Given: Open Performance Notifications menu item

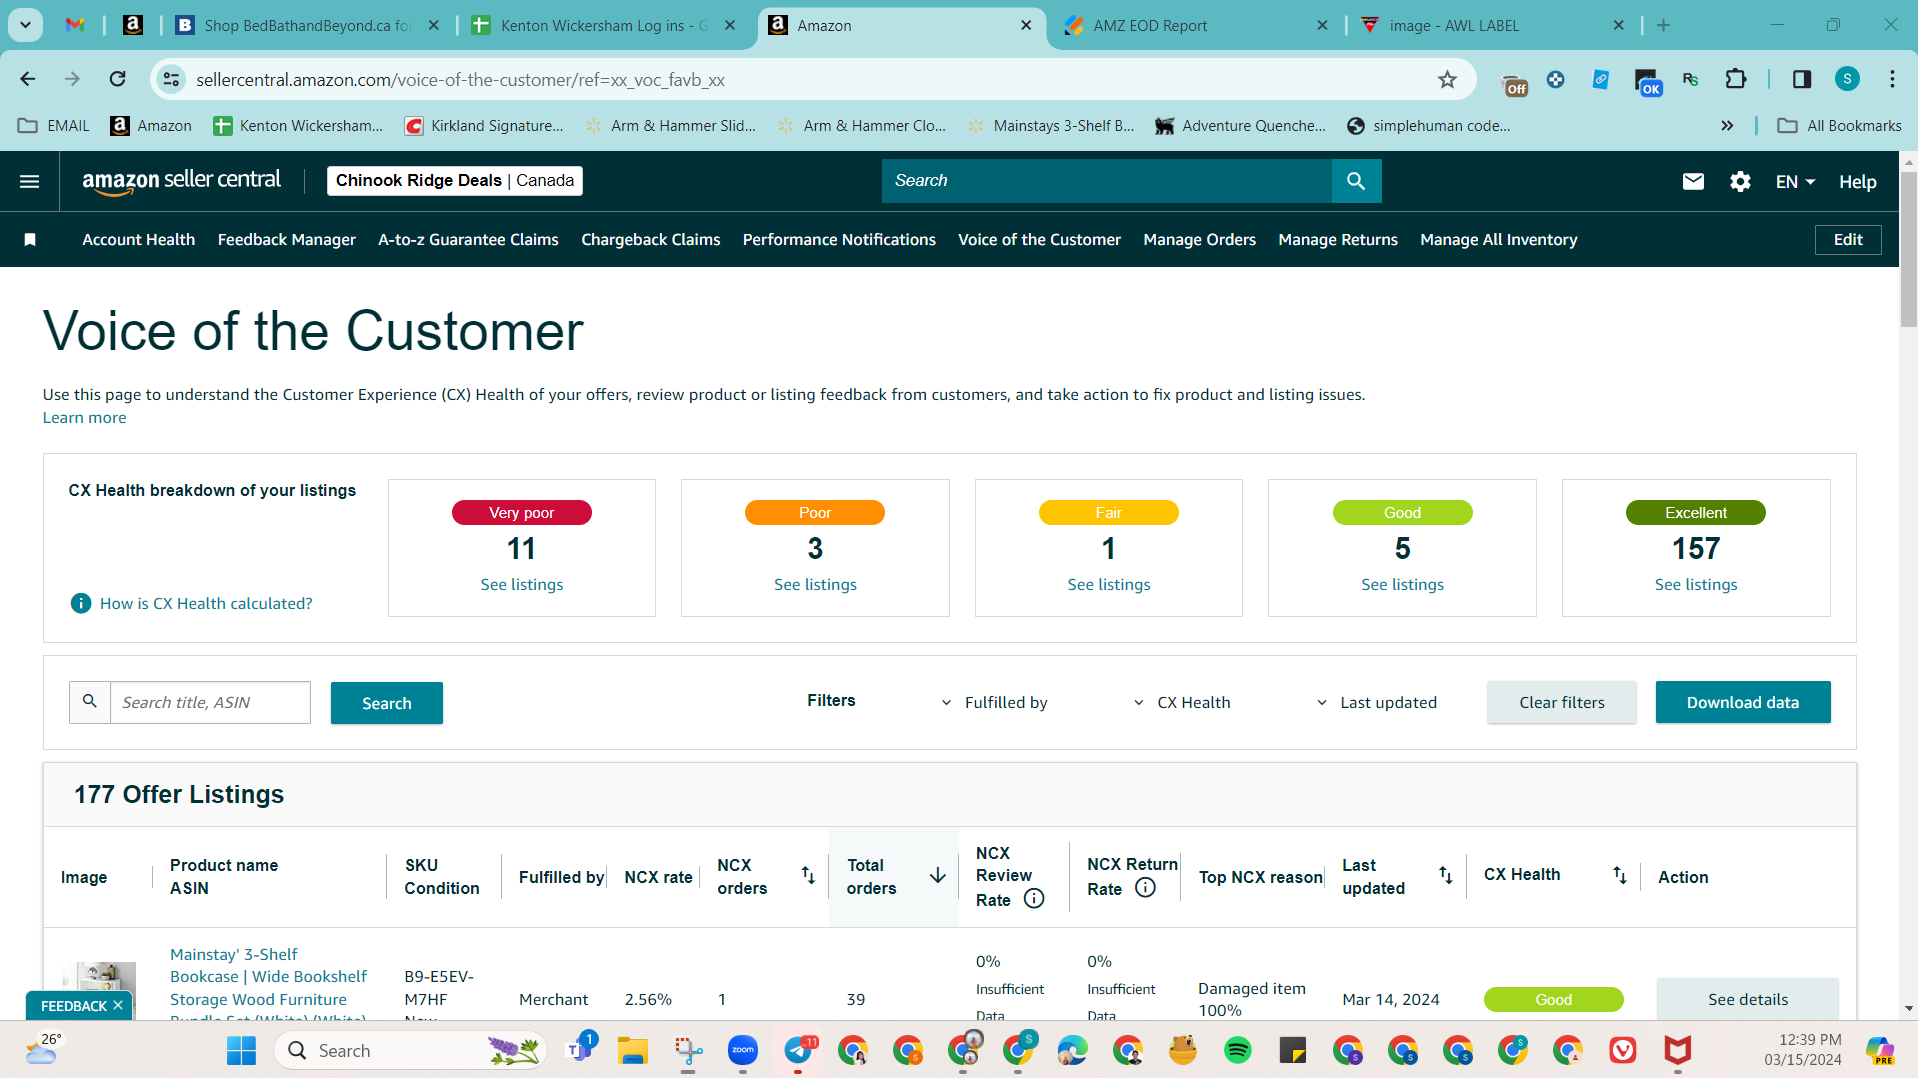Looking at the screenshot, I should click(839, 240).
